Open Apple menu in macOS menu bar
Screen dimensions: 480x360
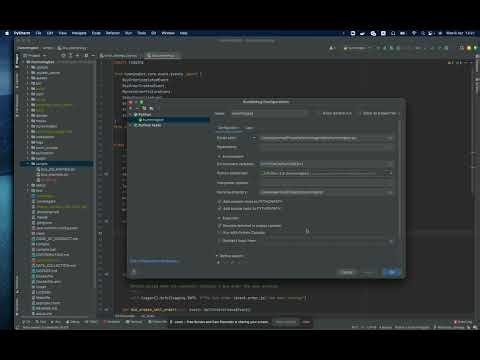tap(7, 33)
